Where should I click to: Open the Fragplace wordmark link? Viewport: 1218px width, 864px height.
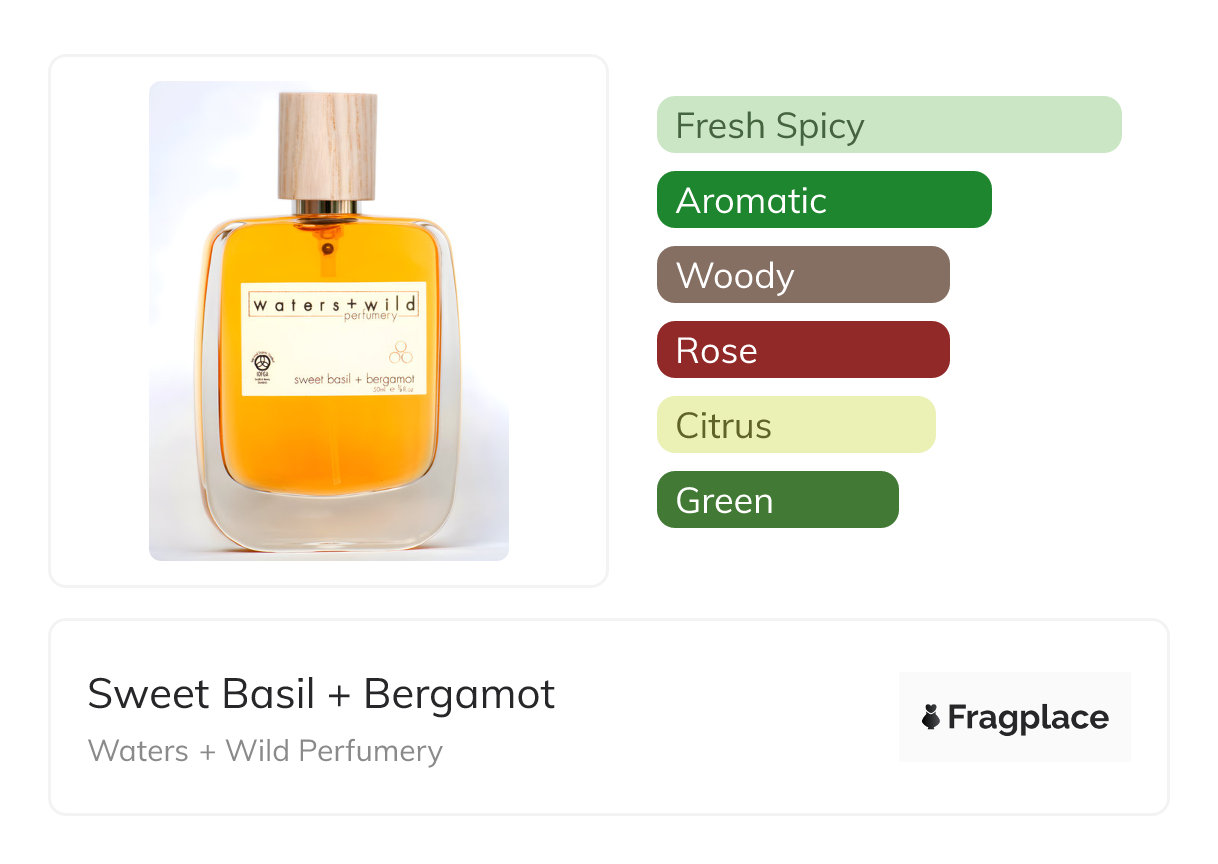pyautogui.click(x=1027, y=717)
